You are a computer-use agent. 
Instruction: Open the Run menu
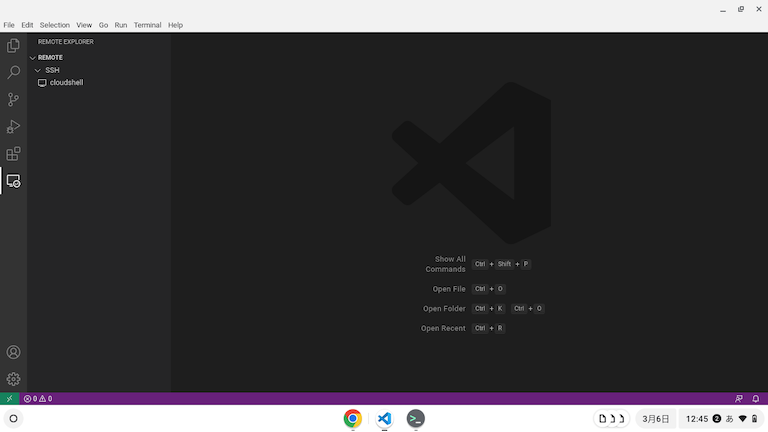pyautogui.click(x=120, y=25)
